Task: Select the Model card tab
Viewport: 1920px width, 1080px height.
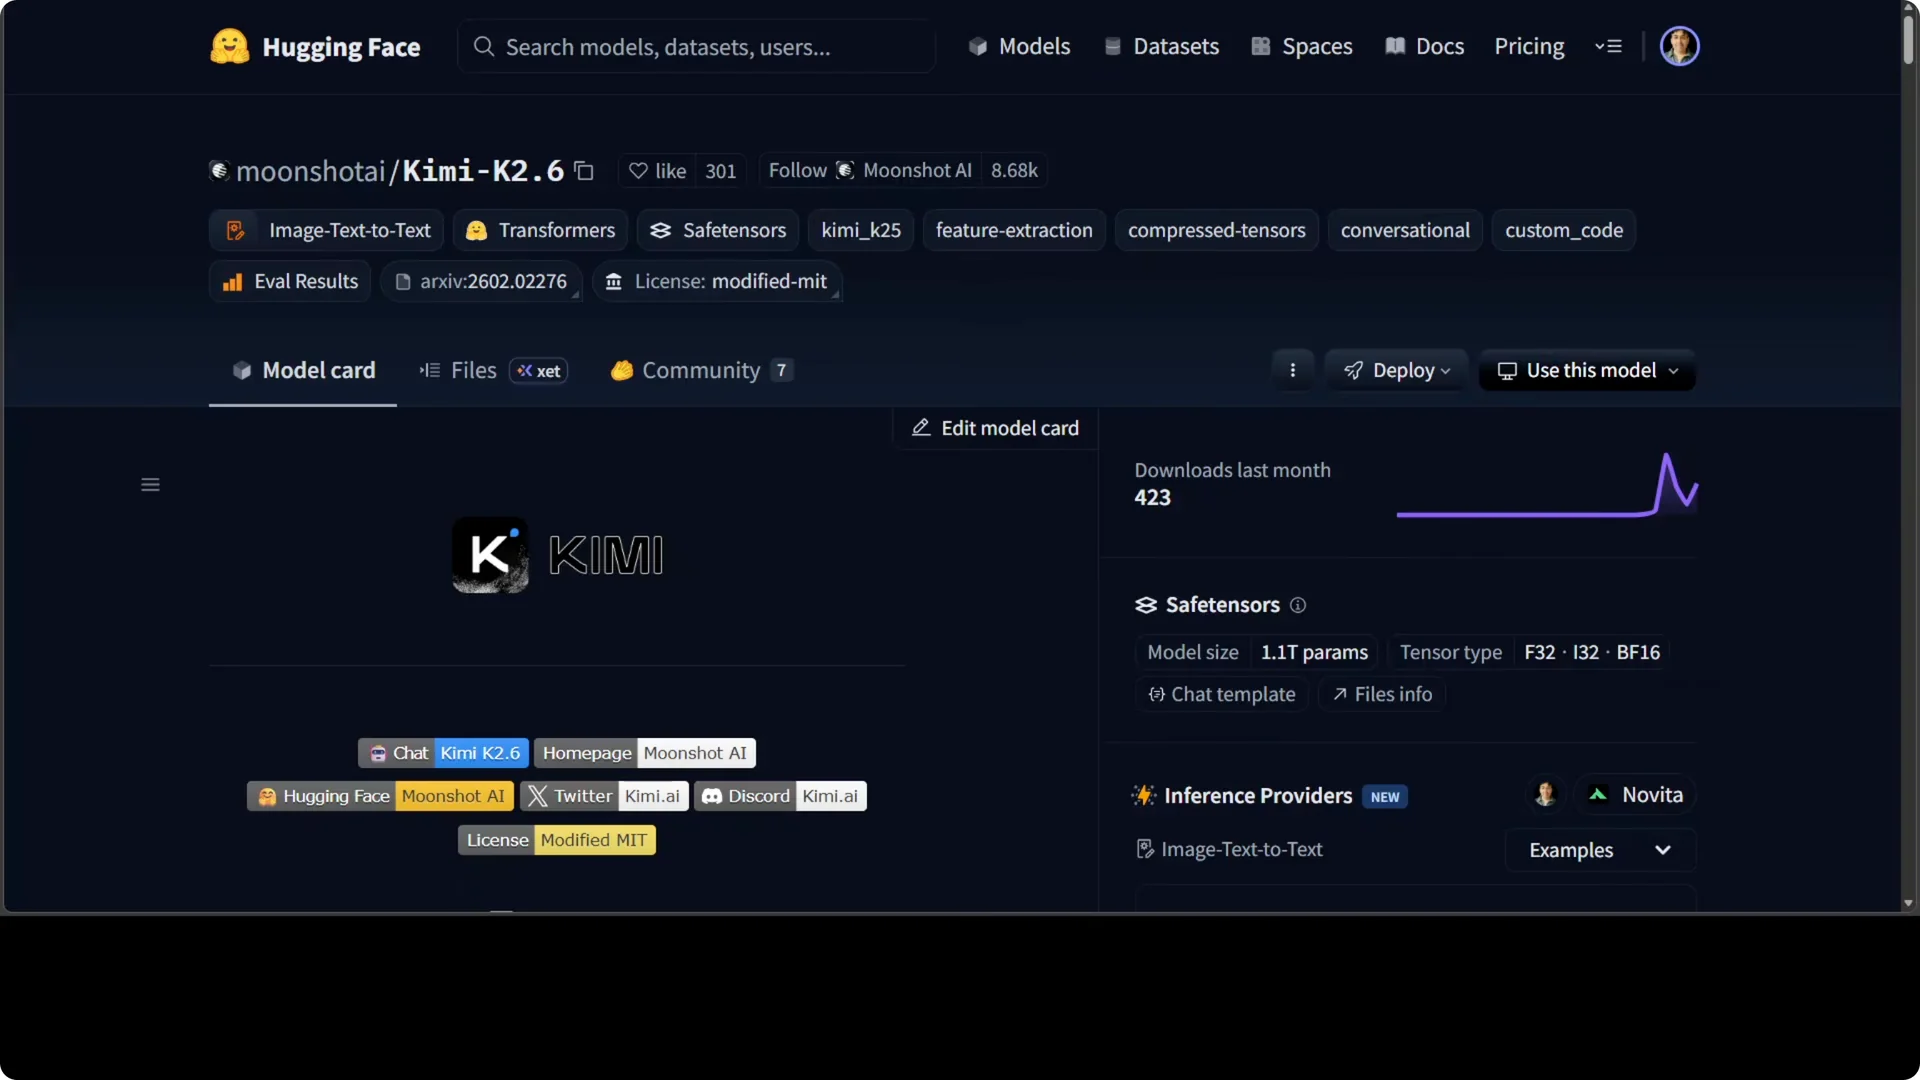Action: [x=303, y=371]
